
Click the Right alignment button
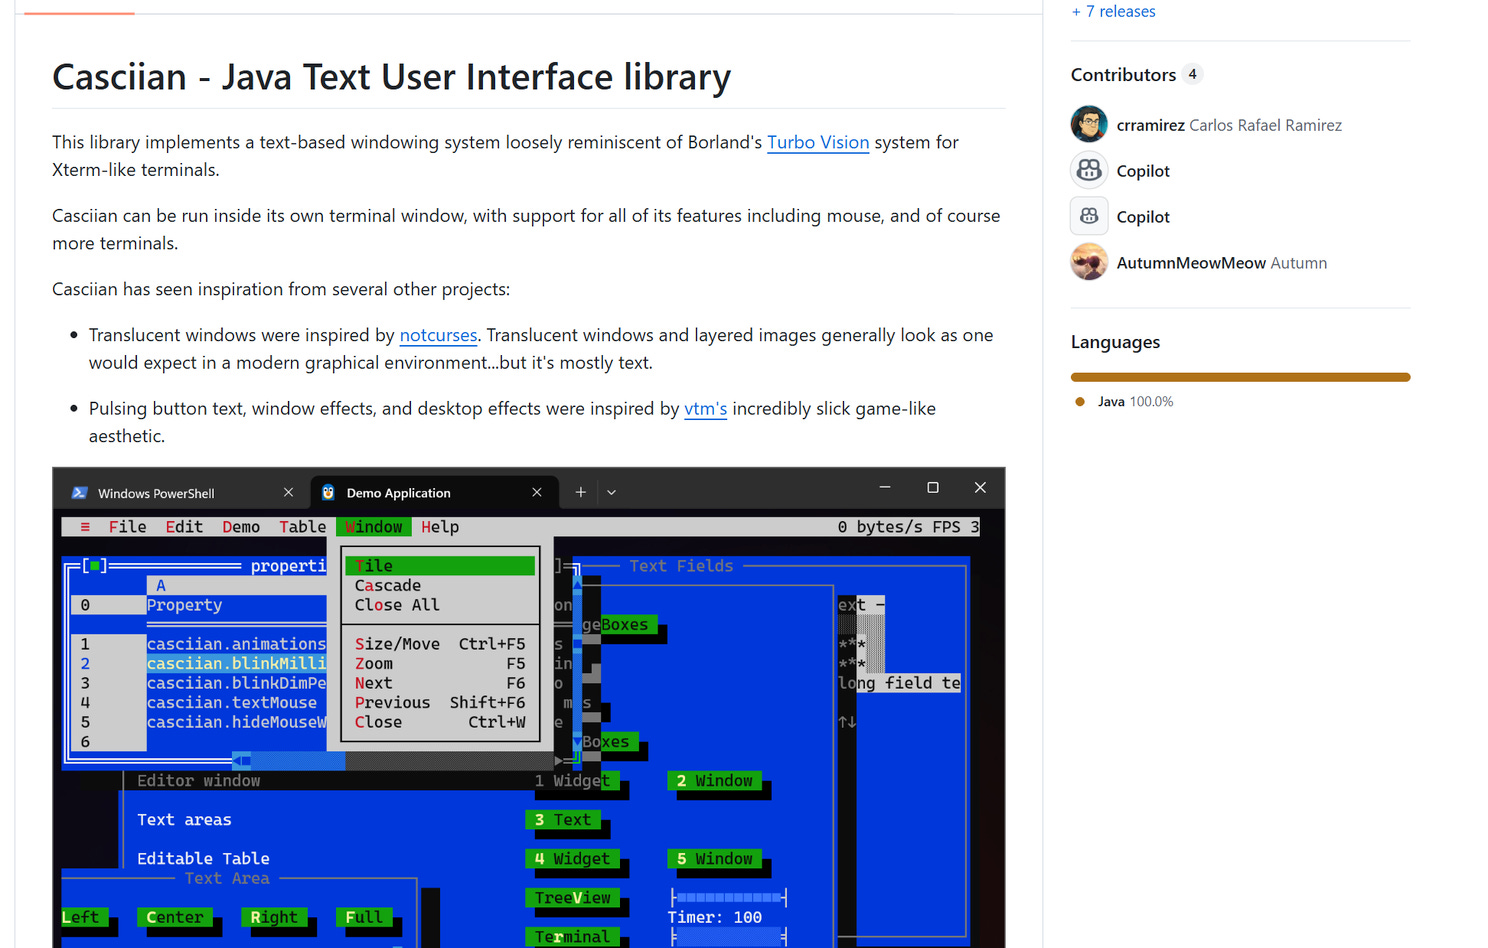pyautogui.click(x=274, y=917)
